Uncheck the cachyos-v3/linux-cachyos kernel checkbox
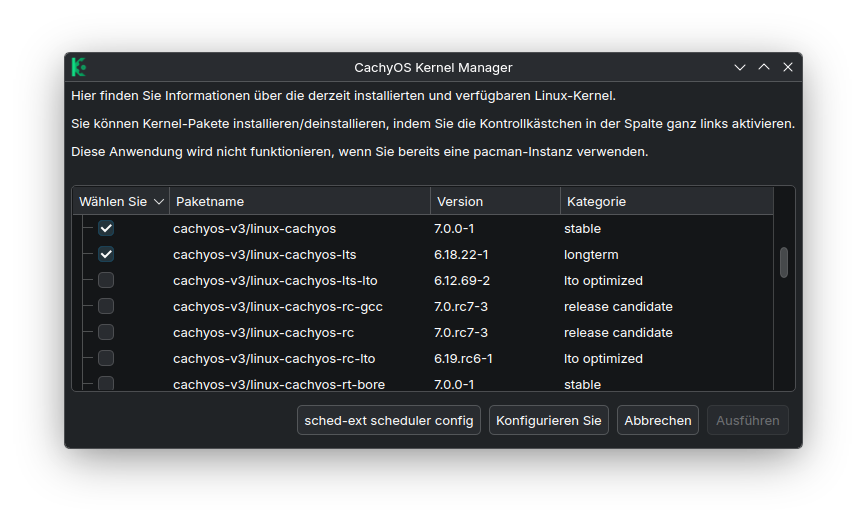Image resolution: width=867 pixels, height=525 pixels. pyautogui.click(x=106, y=228)
